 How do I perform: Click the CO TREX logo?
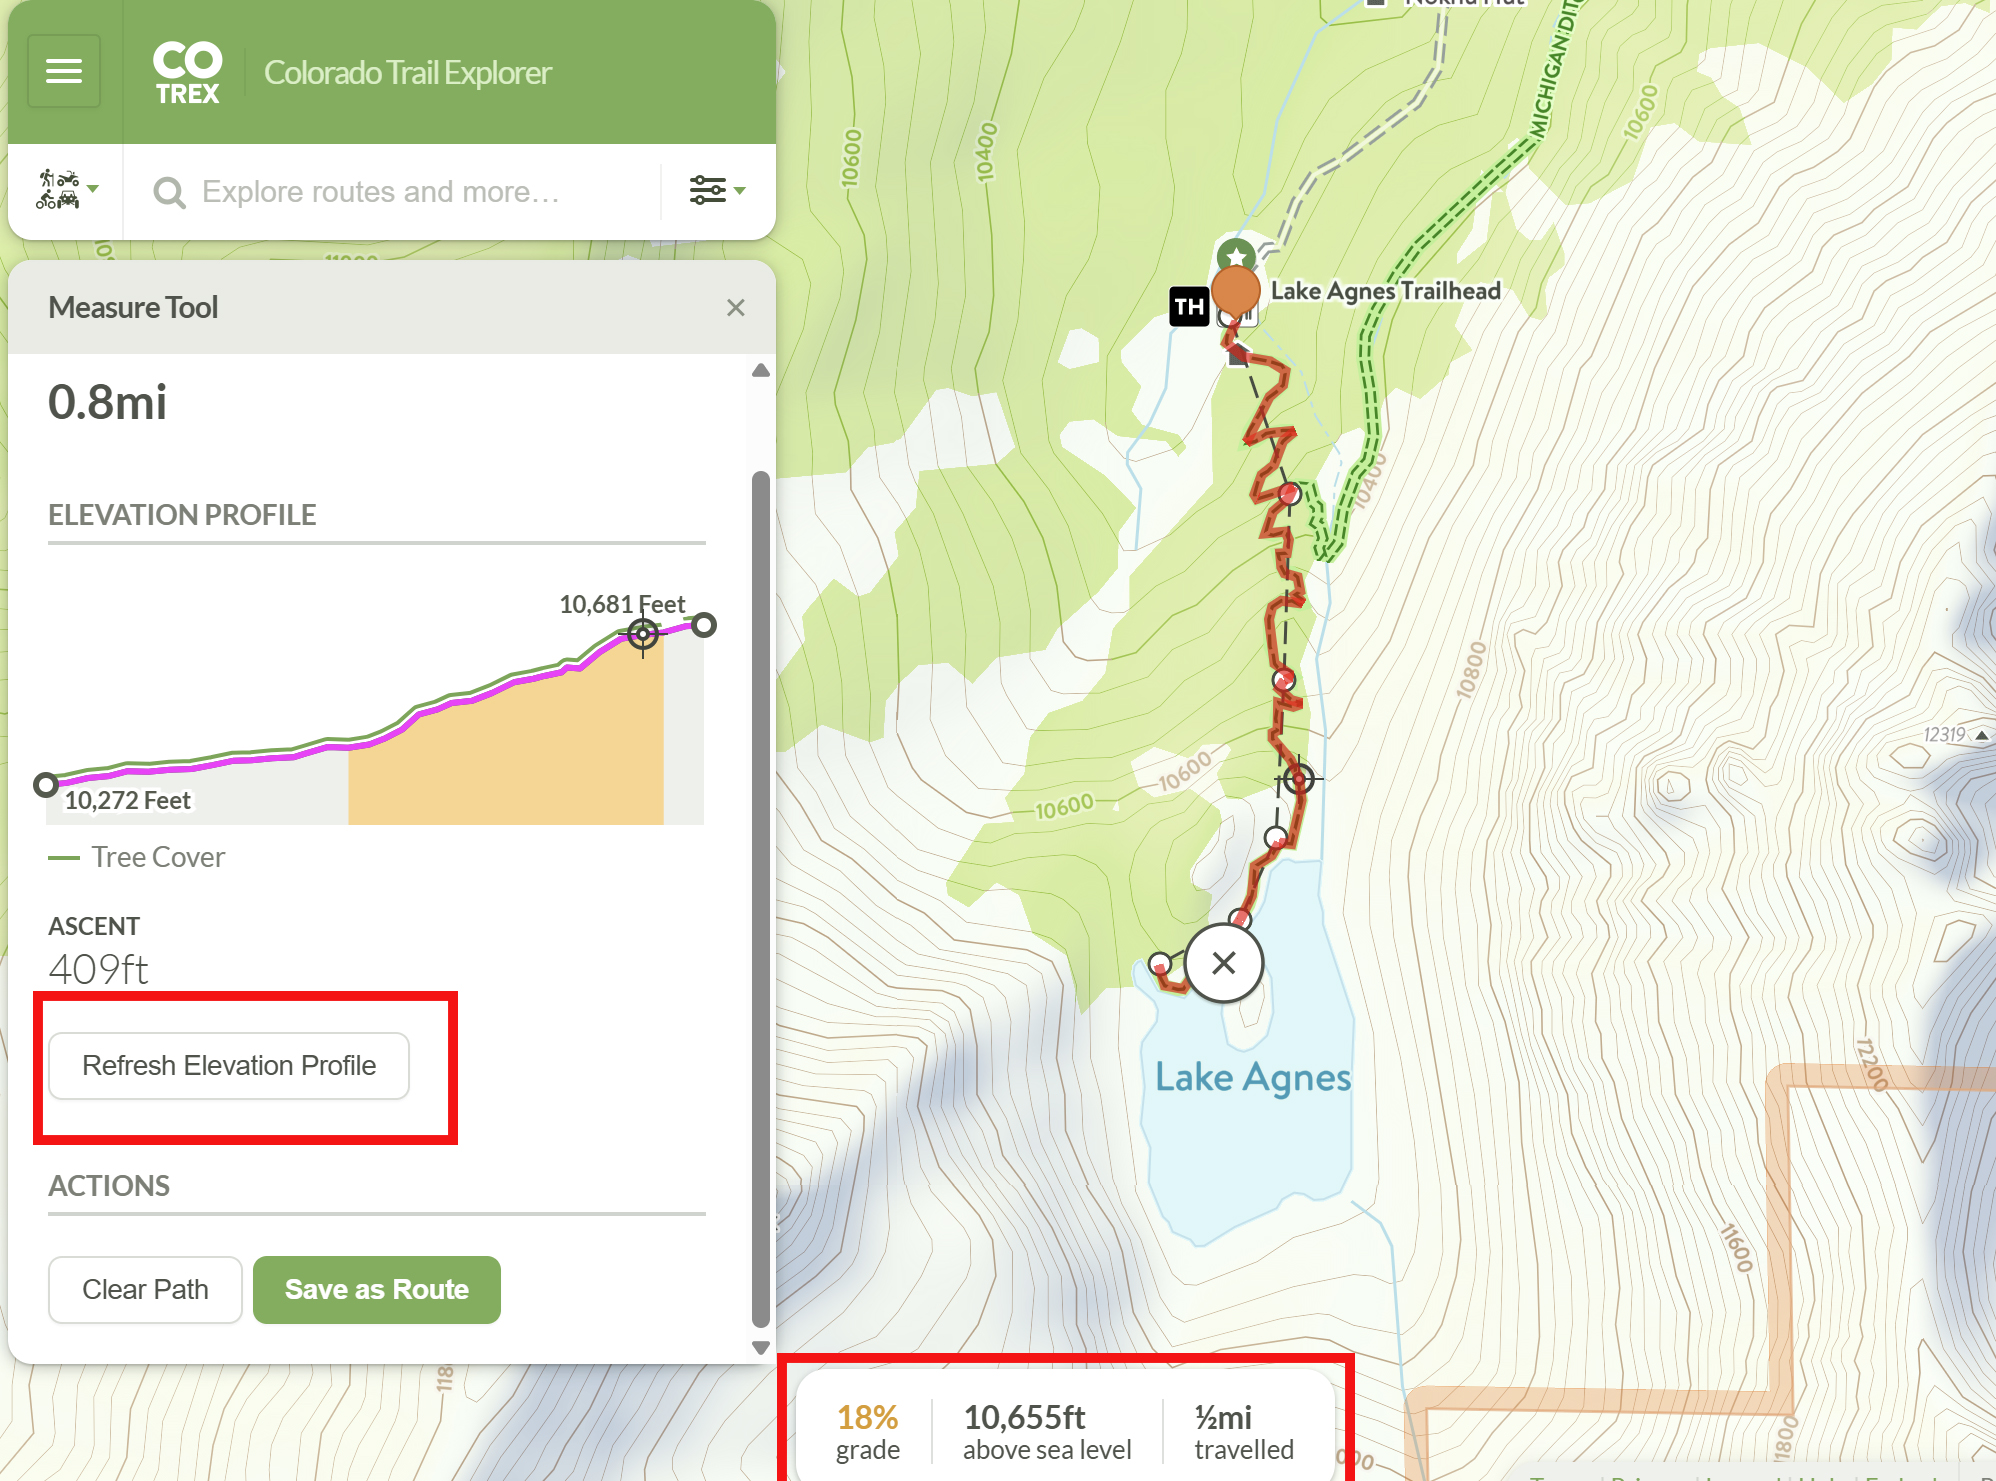tap(187, 72)
